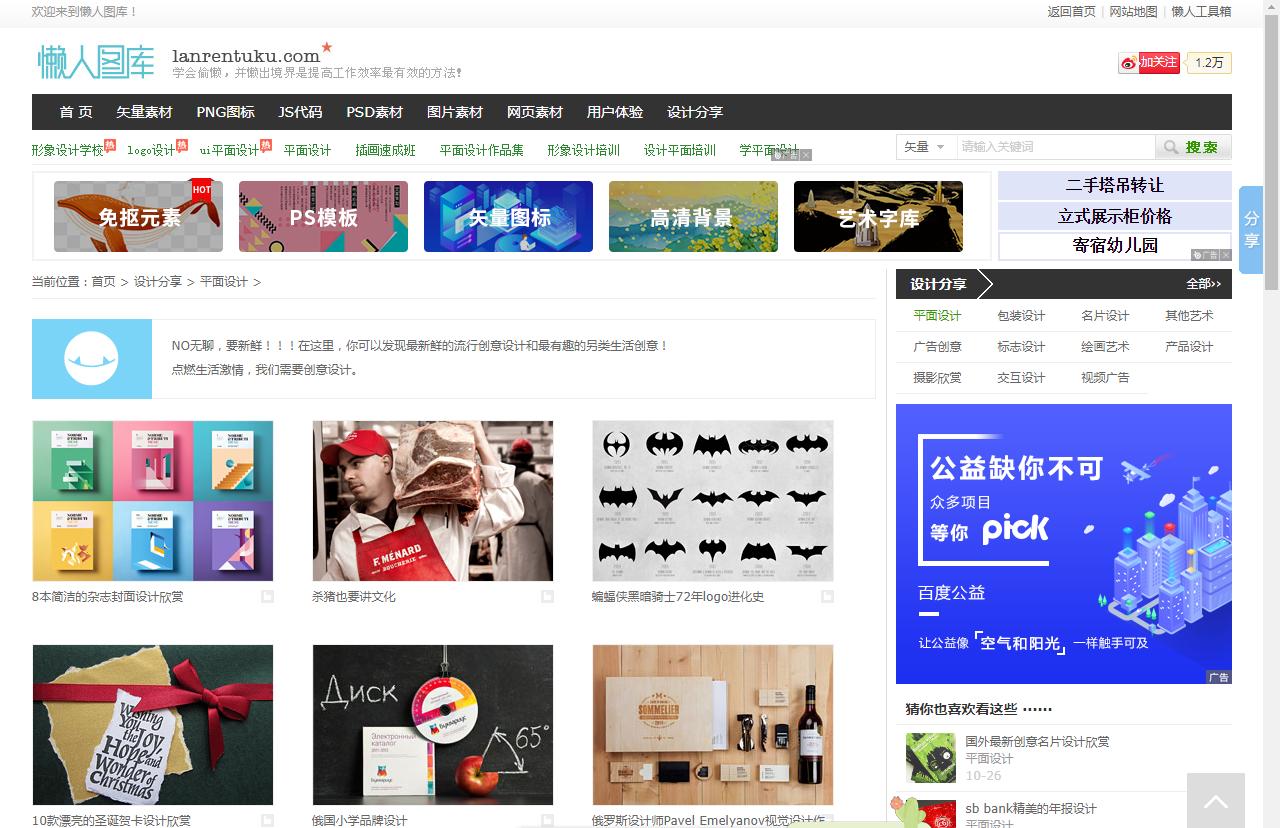Close the 寄宿幼儿园 ad with its X
This screenshot has width=1280, height=828.
coord(1226,255)
